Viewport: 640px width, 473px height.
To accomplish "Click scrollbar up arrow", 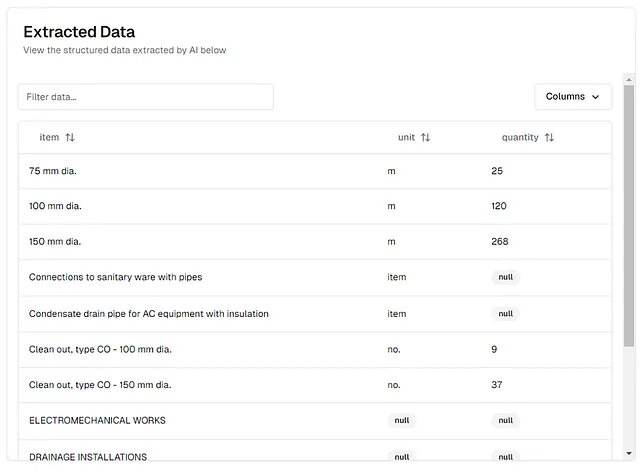I will point(629,80).
